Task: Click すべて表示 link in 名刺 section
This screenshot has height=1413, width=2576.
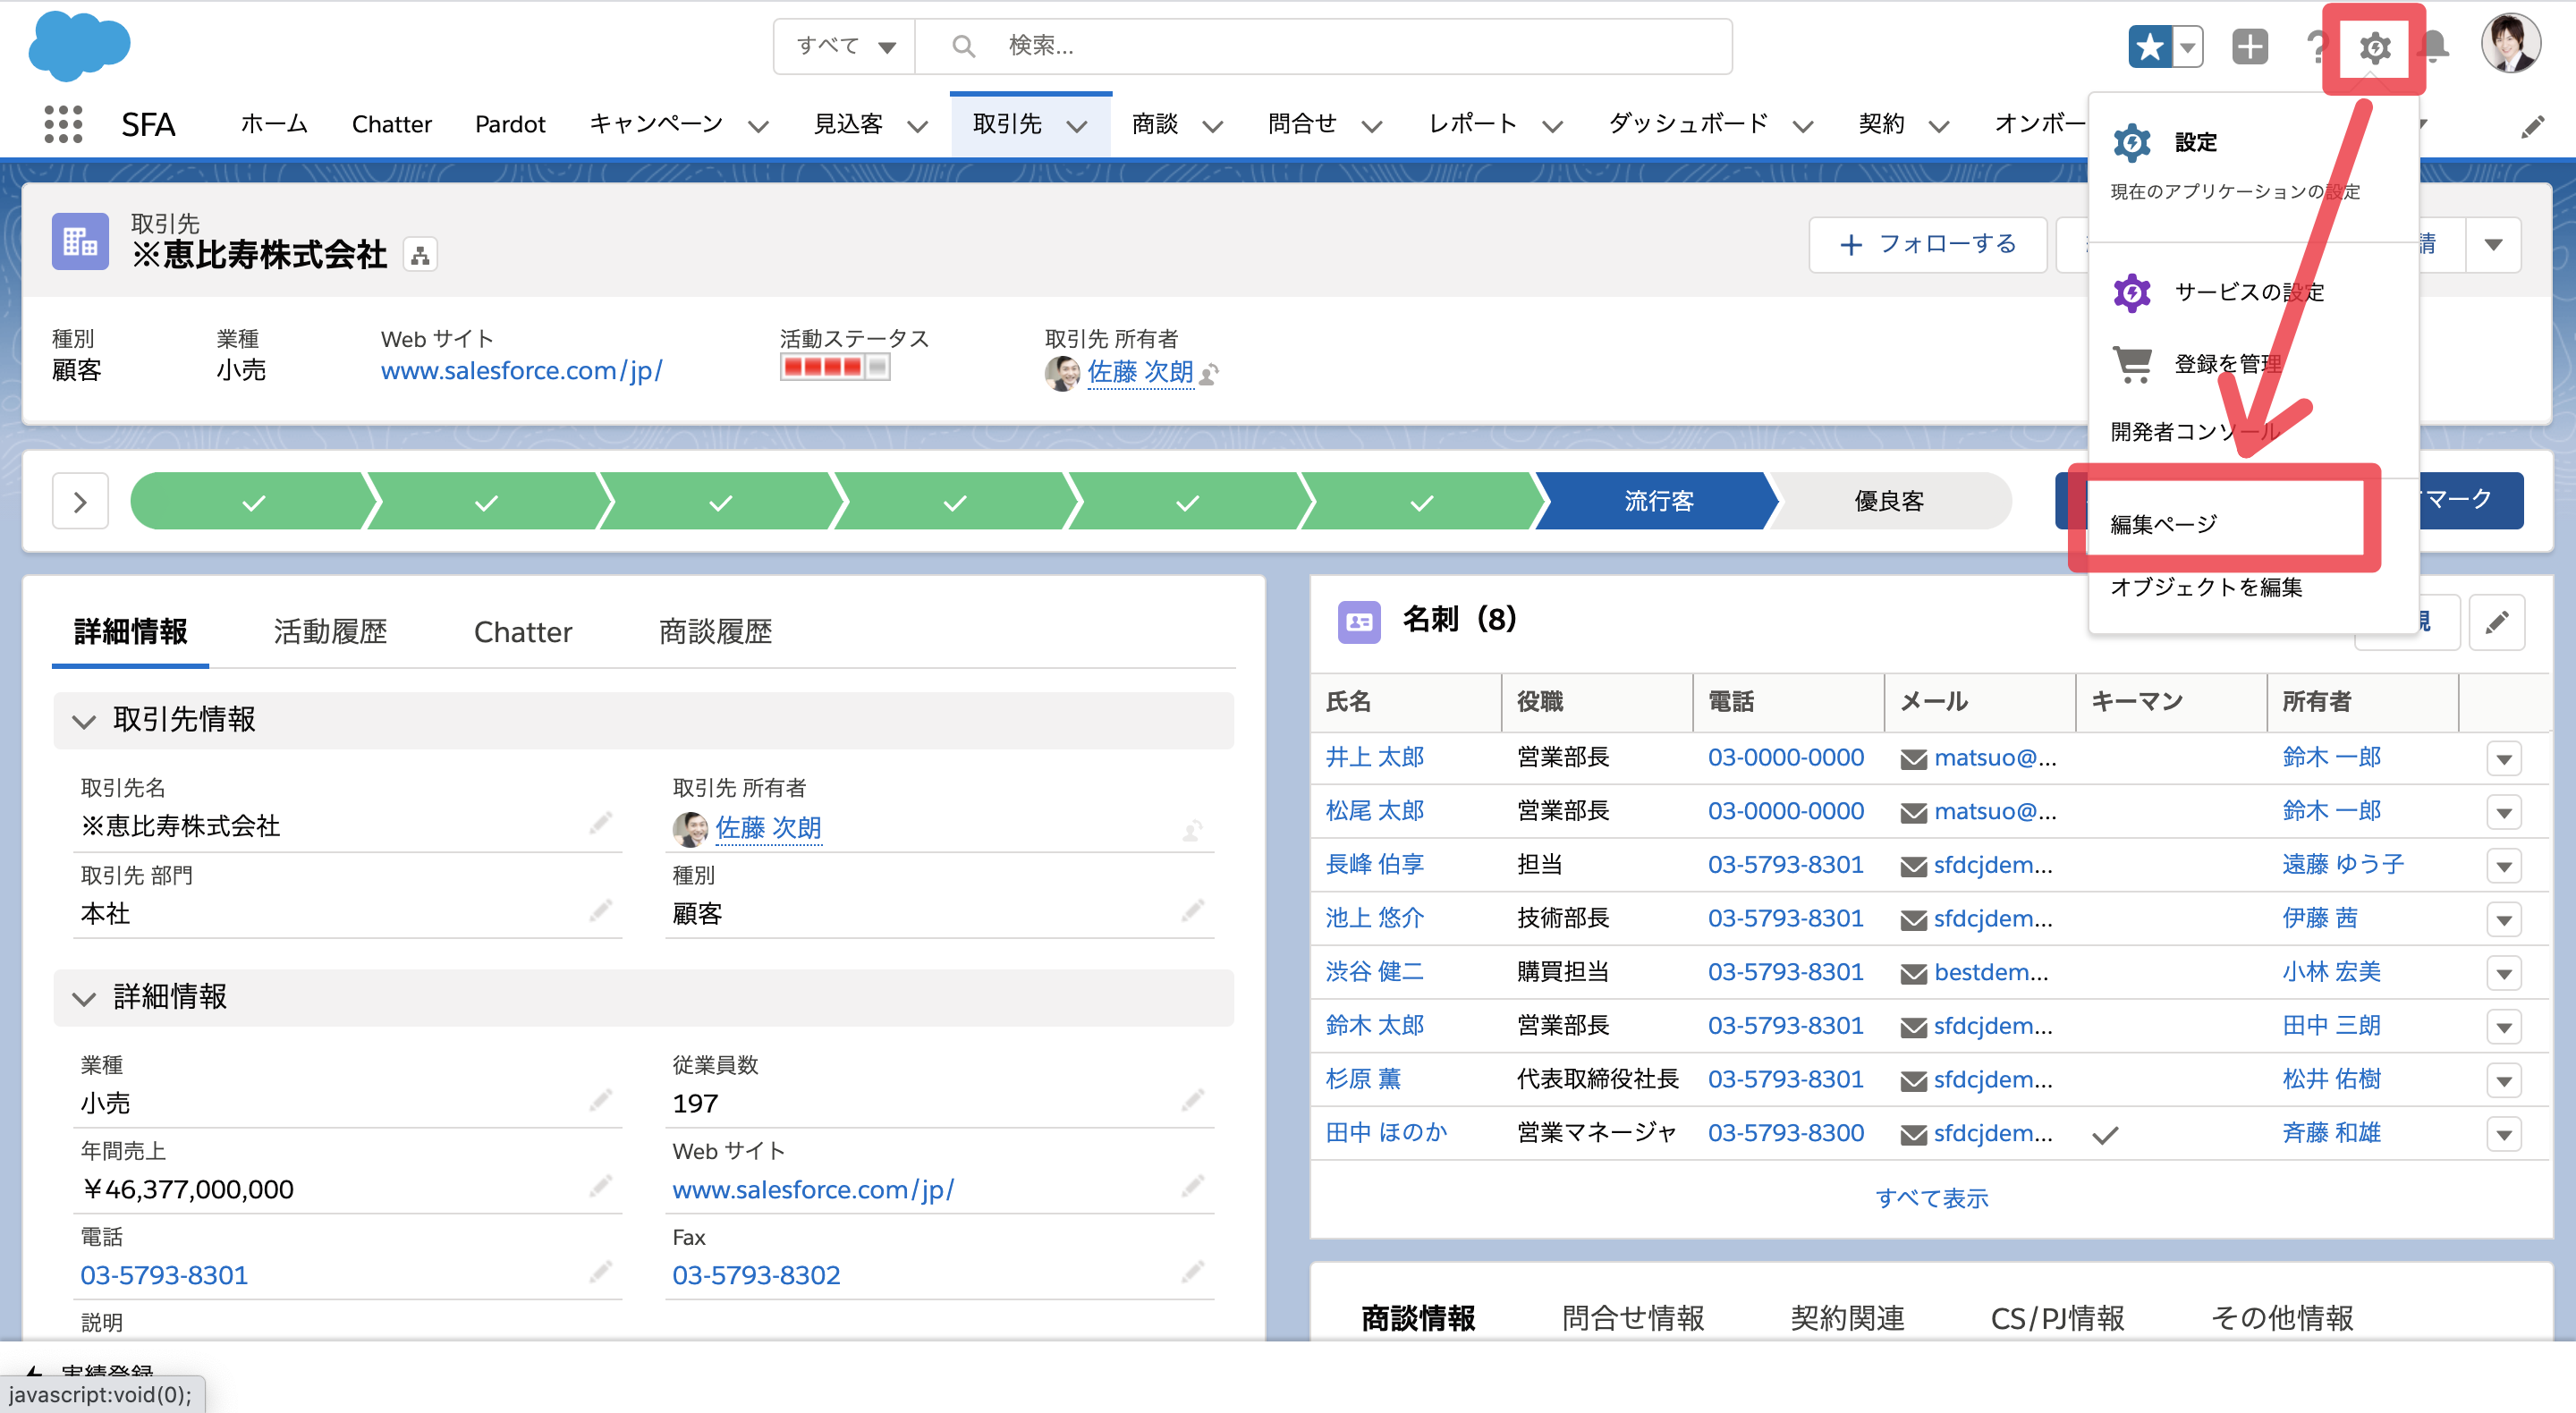Action: tap(1931, 1197)
